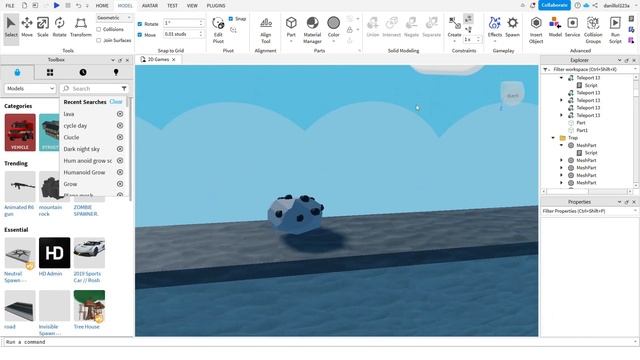640x360 pixels.
Task: Open the Color dropdown arrow
Action: [x=333, y=41]
